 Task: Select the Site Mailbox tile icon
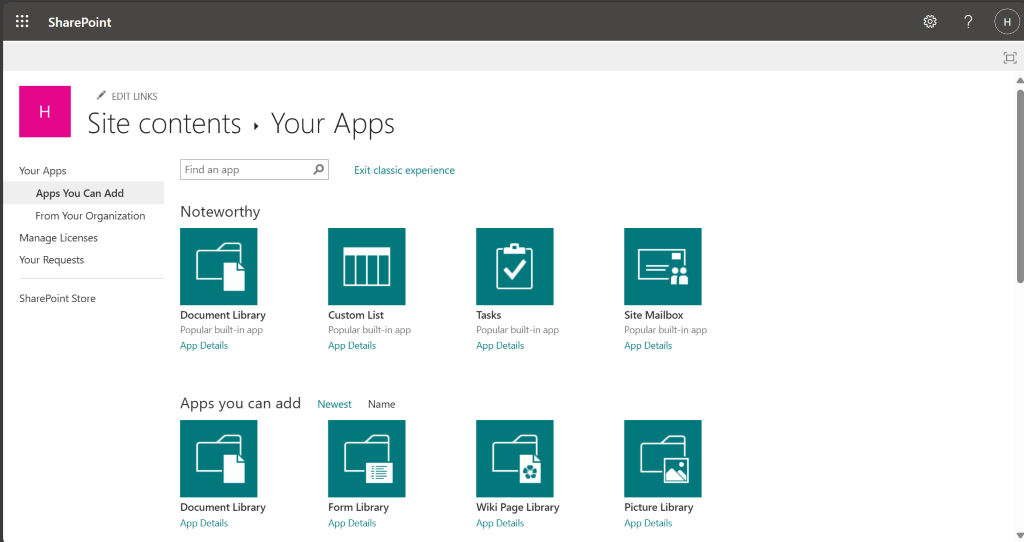click(663, 266)
